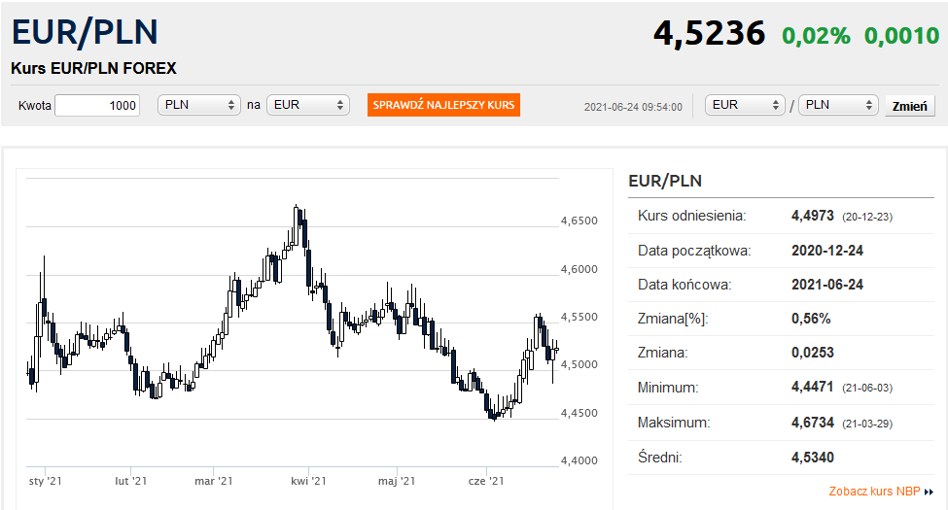This screenshot has height=510, width=948.
Task: Click the cze '21 label on chart axis
Action: coord(486,481)
